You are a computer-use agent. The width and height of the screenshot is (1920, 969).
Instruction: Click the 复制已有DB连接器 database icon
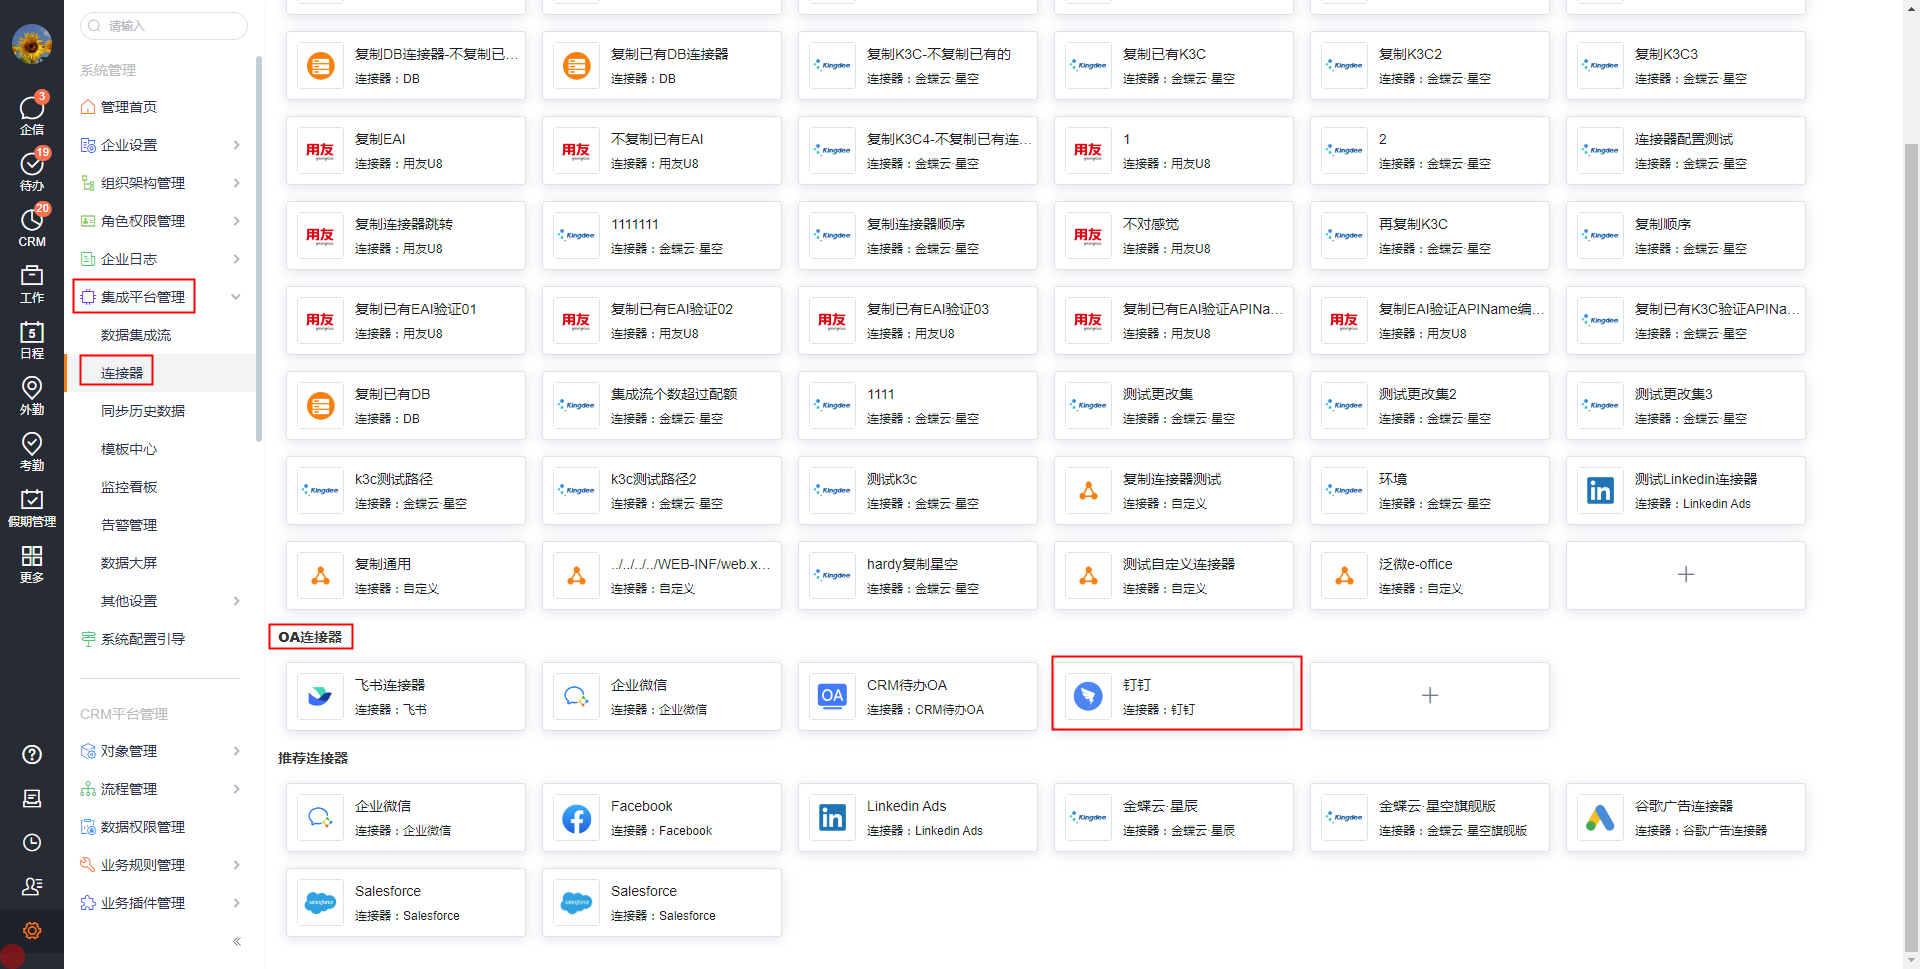click(x=576, y=65)
